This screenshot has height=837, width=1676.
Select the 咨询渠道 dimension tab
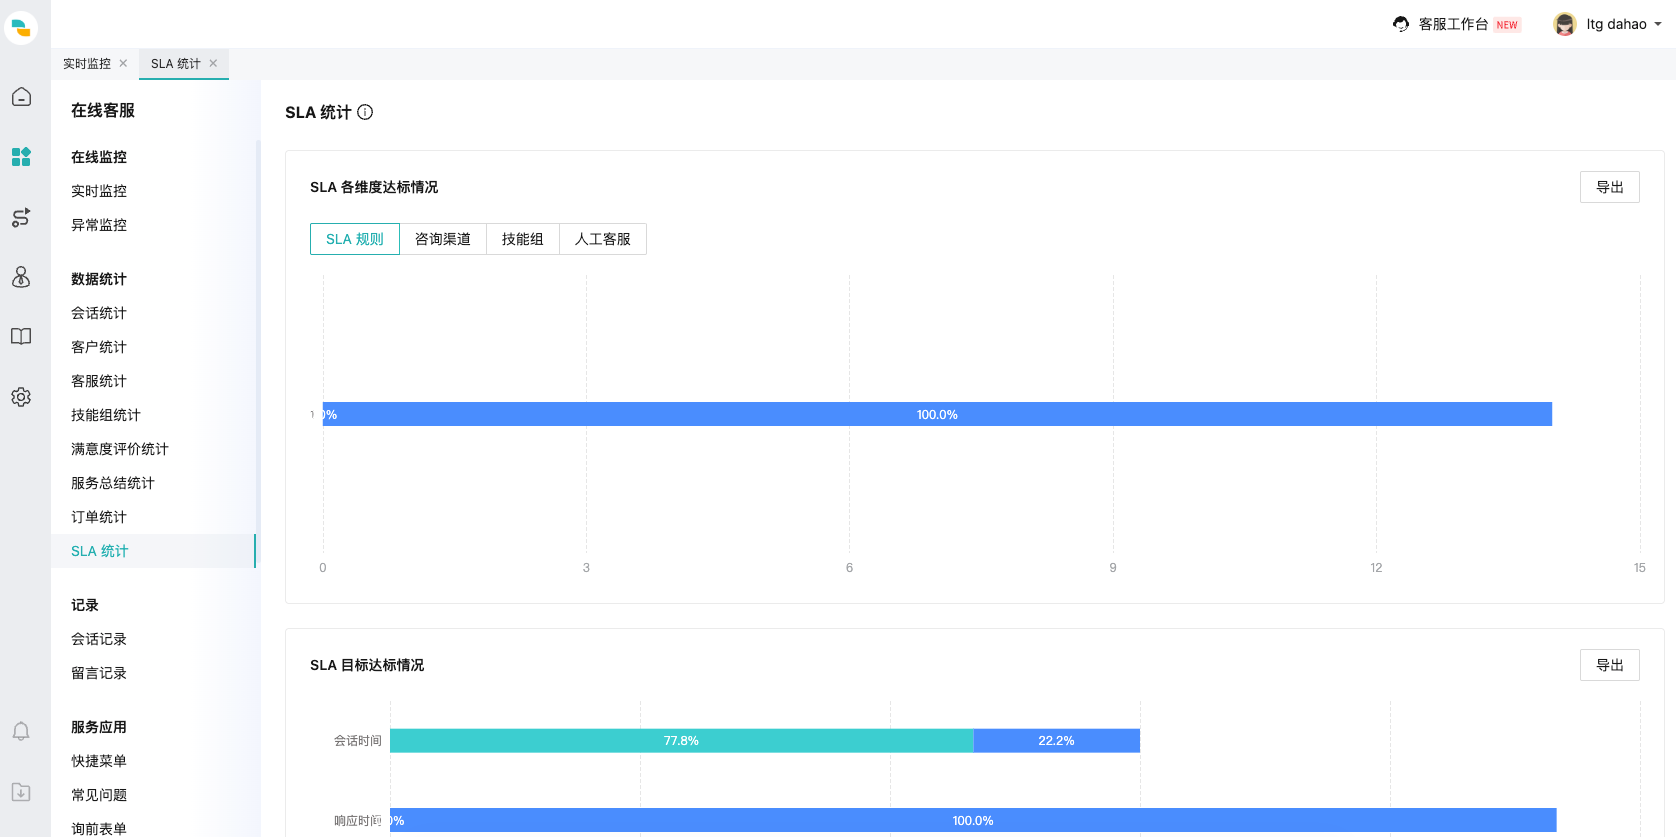(x=442, y=239)
